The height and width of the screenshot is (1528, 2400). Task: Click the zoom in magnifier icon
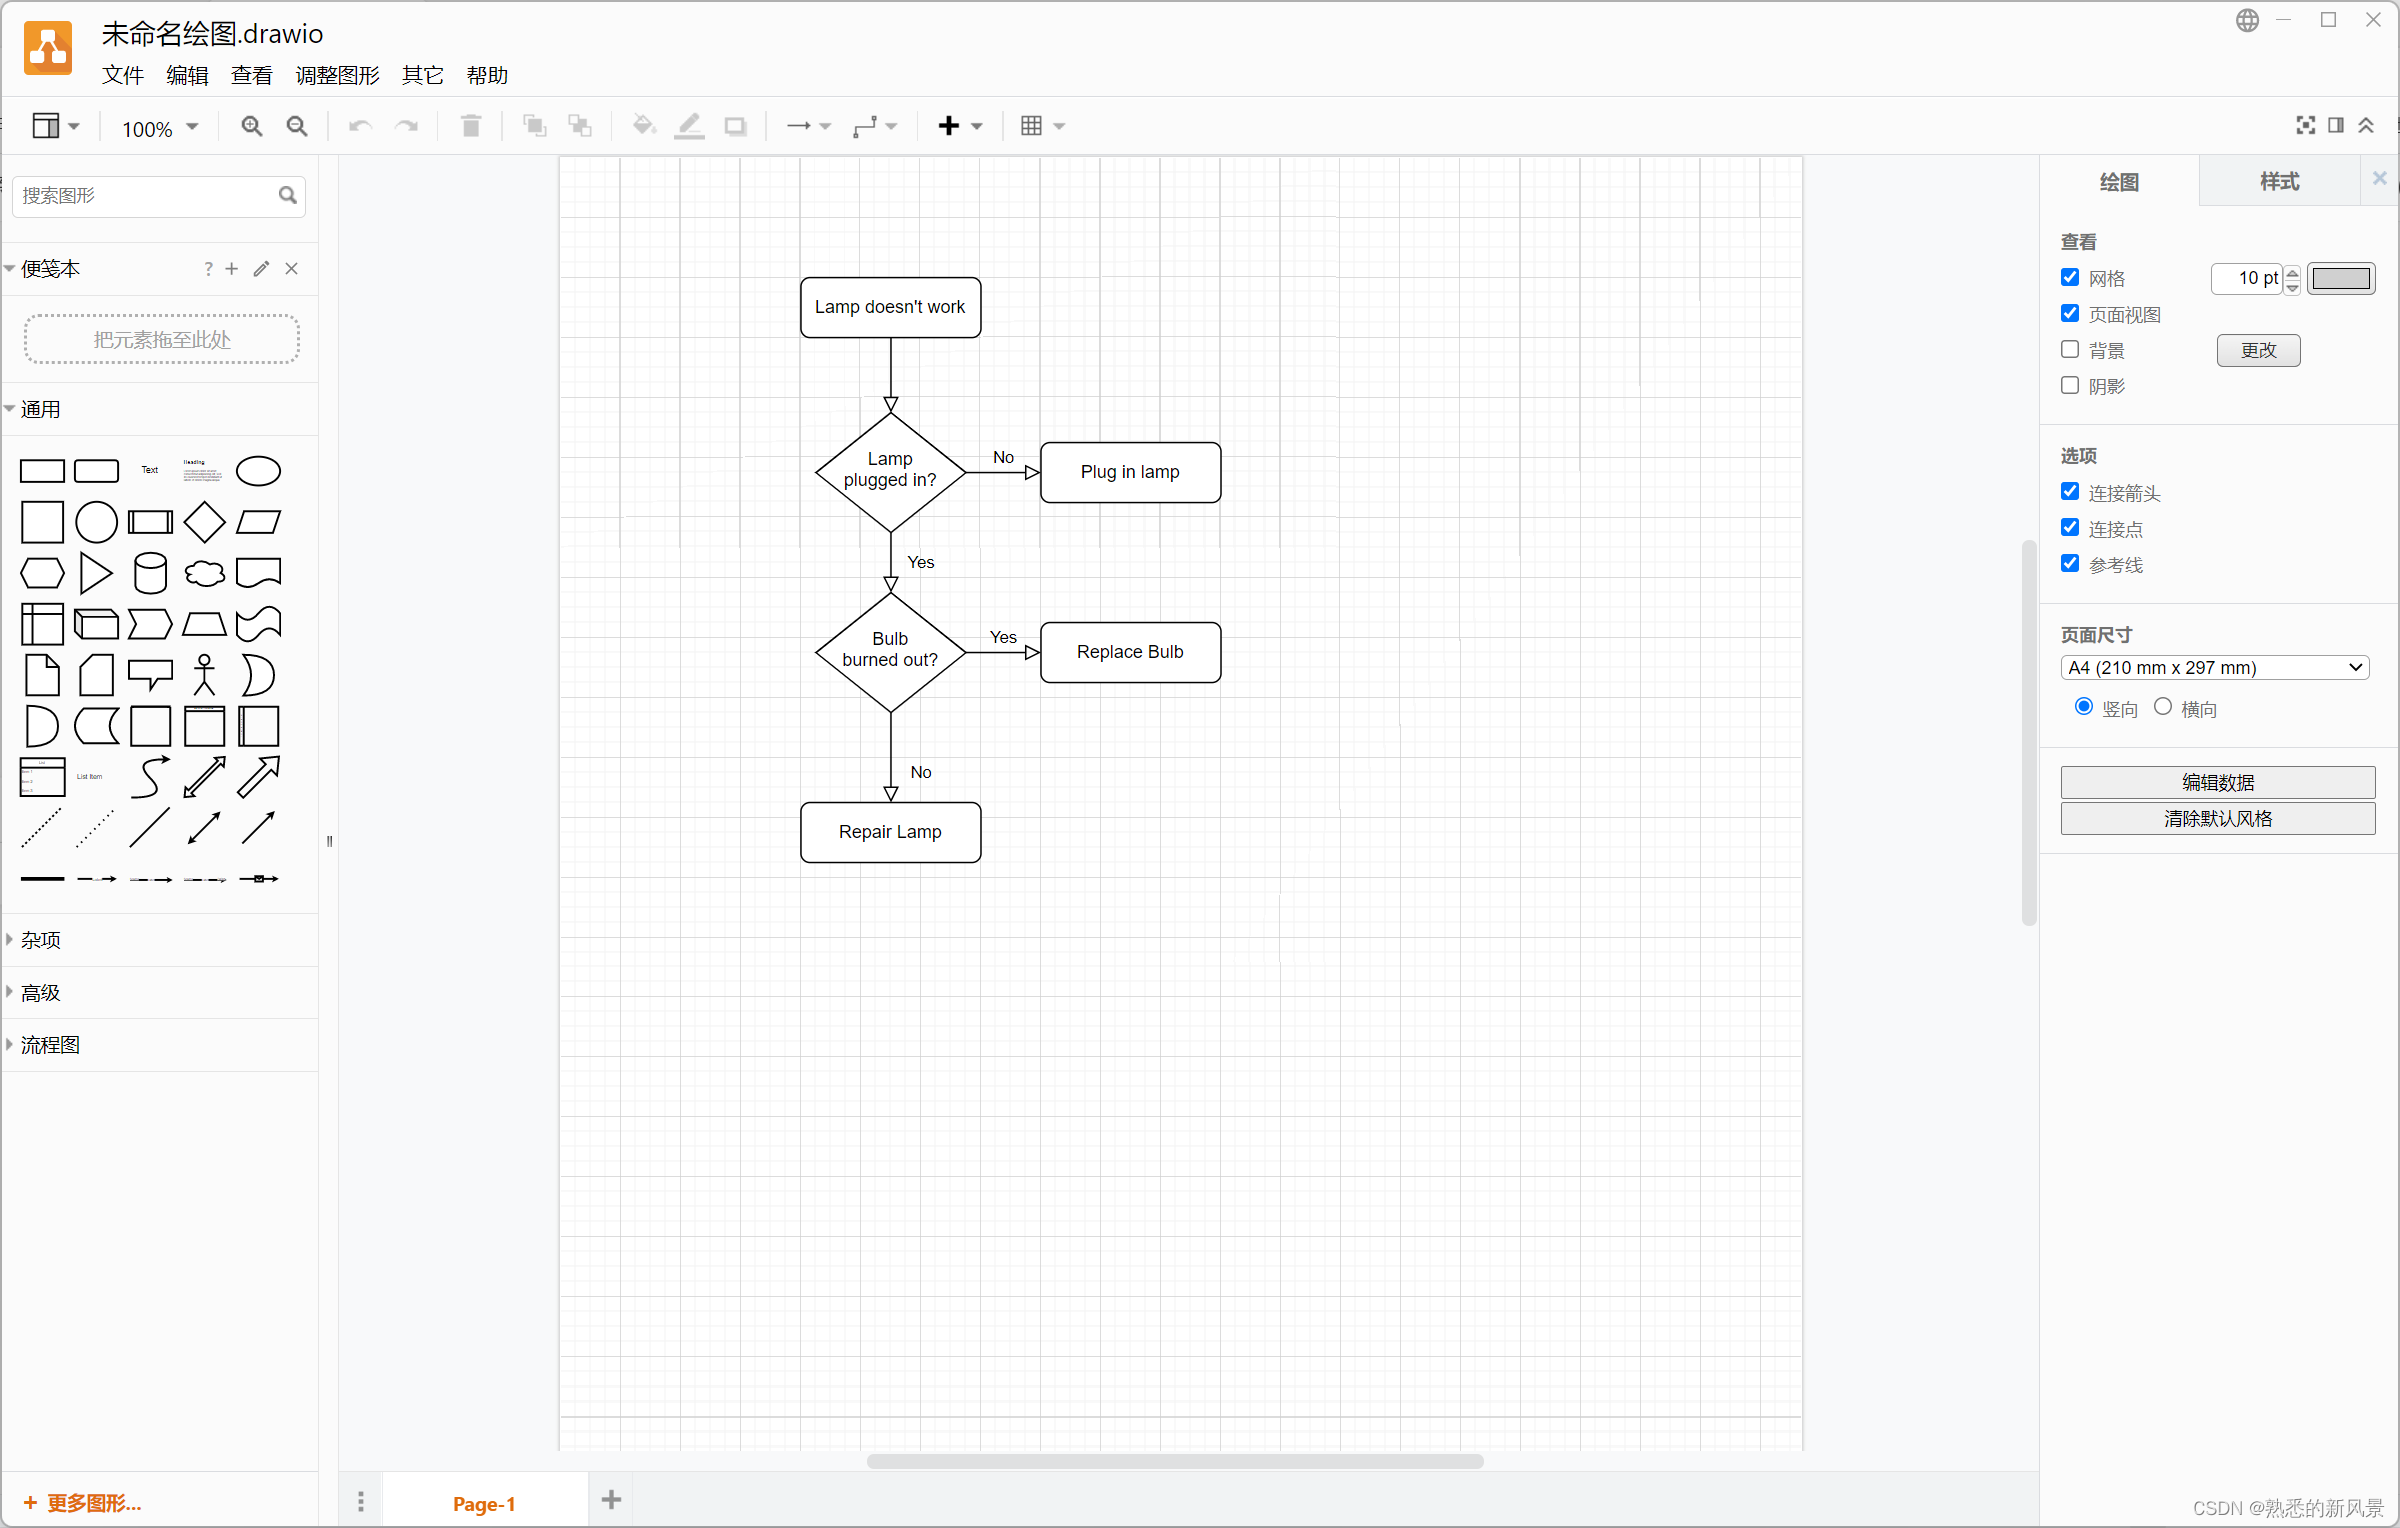251,126
